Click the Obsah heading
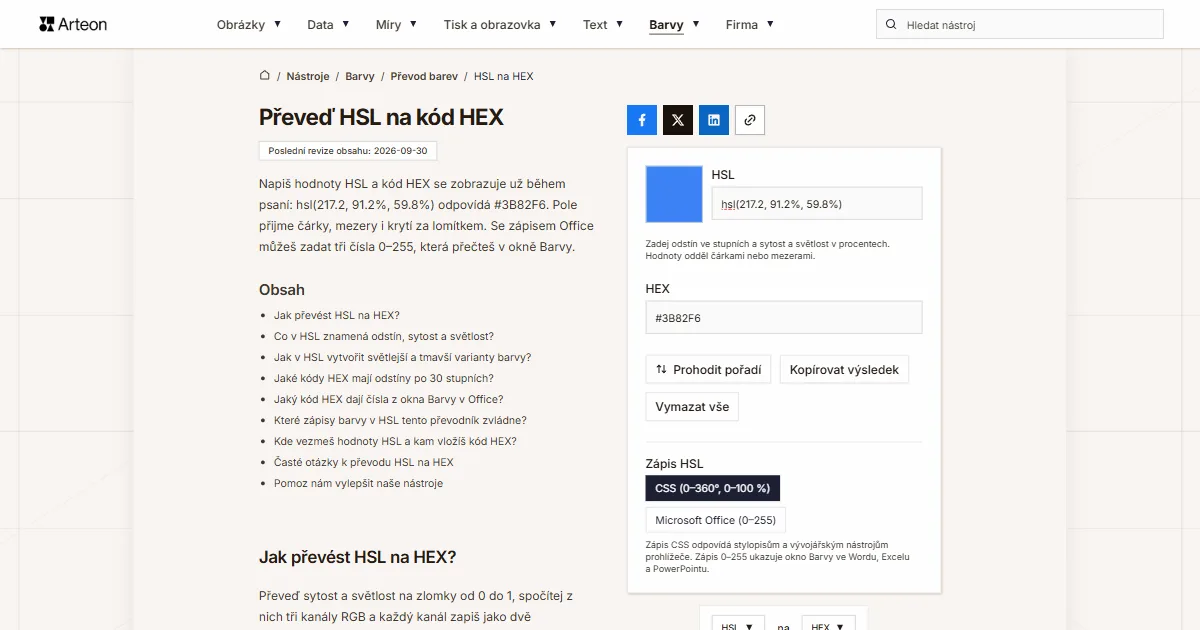This screenshot has width=1200, height=630. tap(282, 289)
